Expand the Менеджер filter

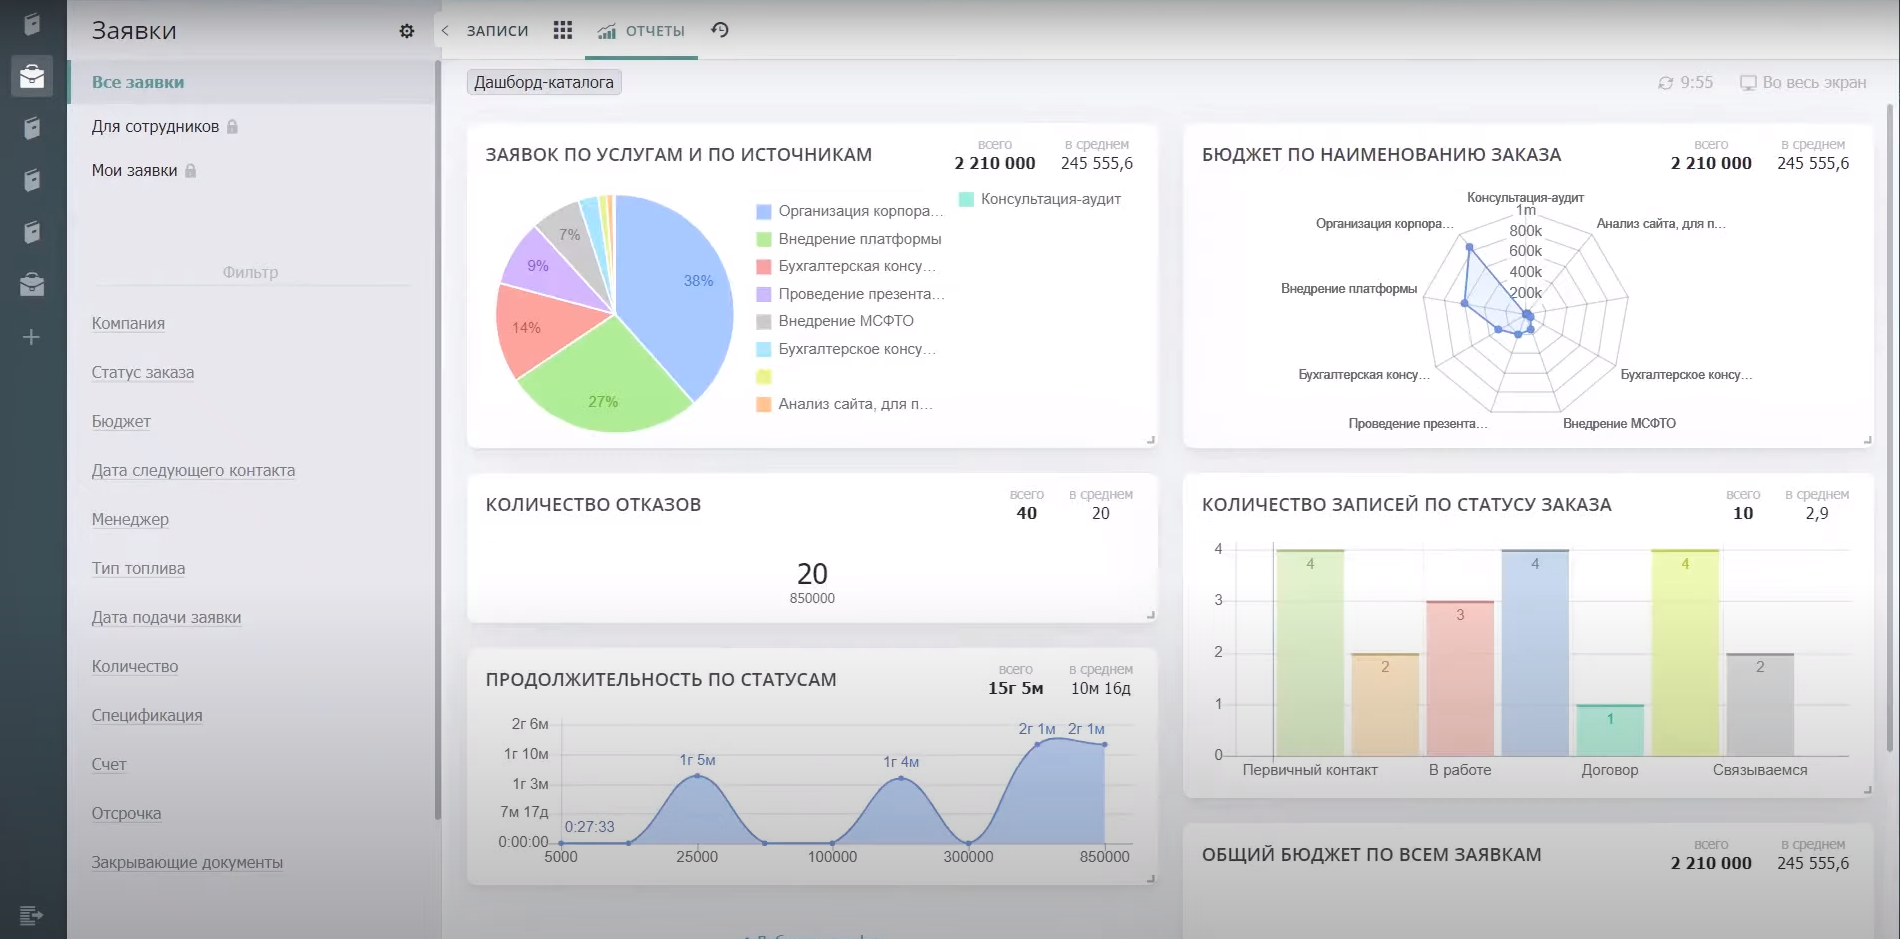(x=130, y=519)
